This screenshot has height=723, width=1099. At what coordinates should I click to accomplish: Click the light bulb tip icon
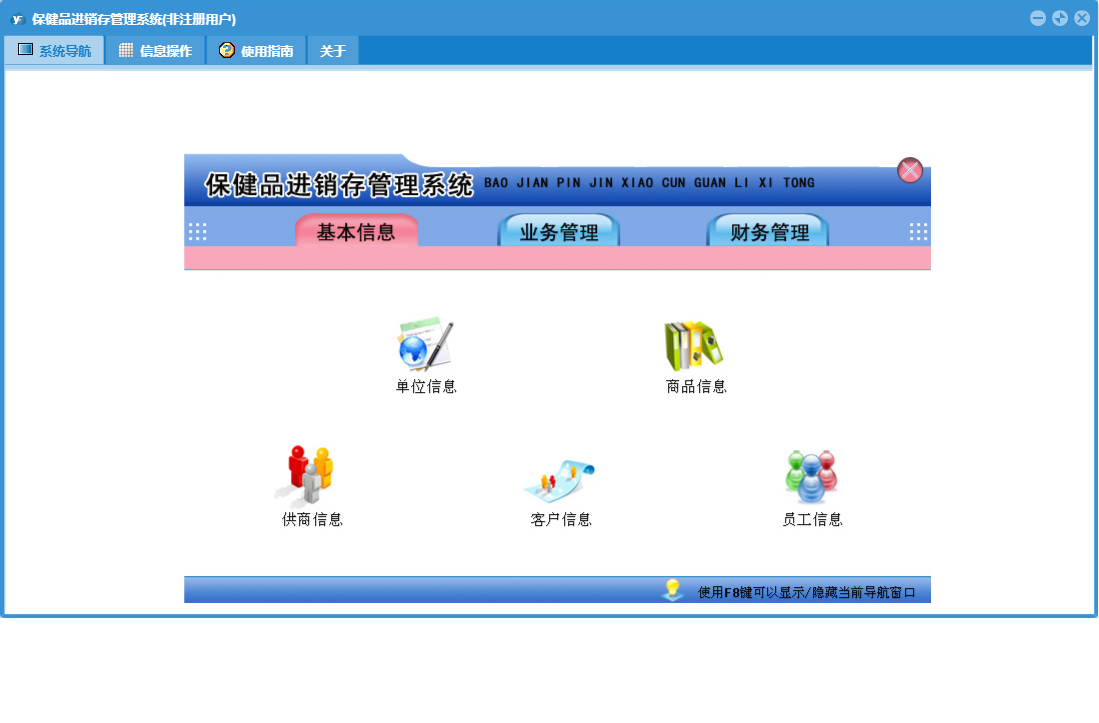(673, 590)
